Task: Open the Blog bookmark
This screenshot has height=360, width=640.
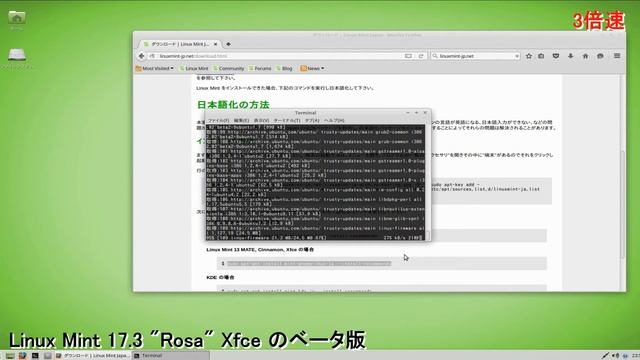Action: (x=284, y=69)
